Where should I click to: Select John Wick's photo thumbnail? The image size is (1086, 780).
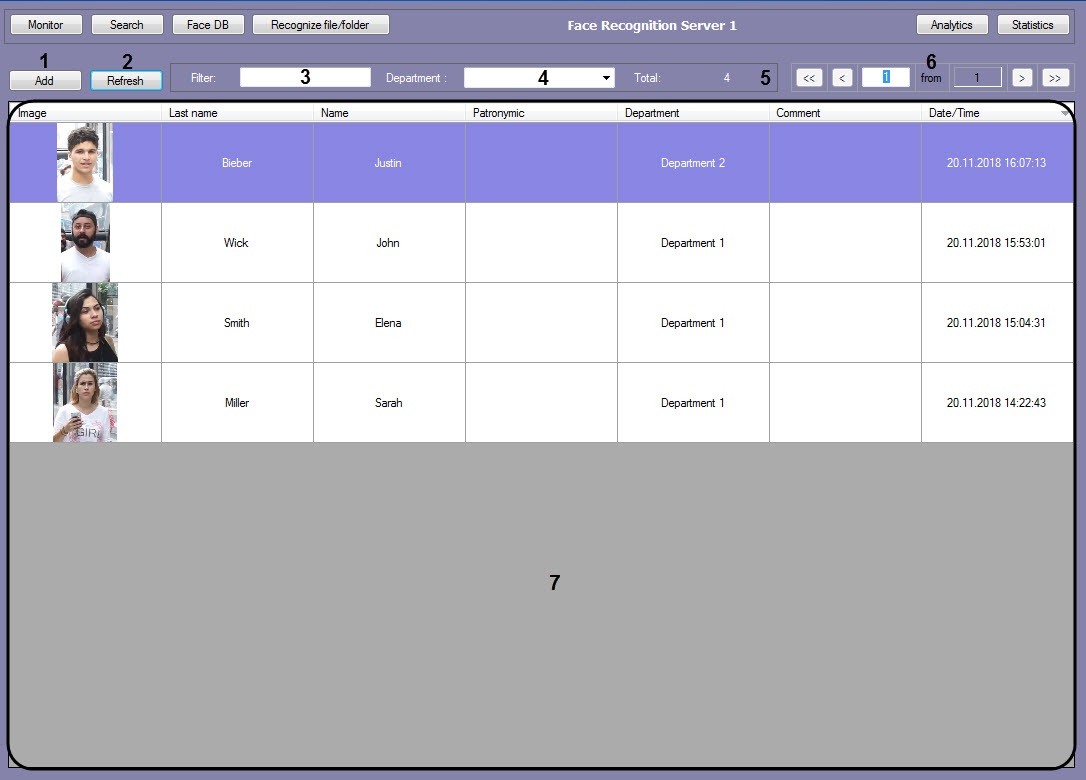pyautogui.click(x=85, y=243)
